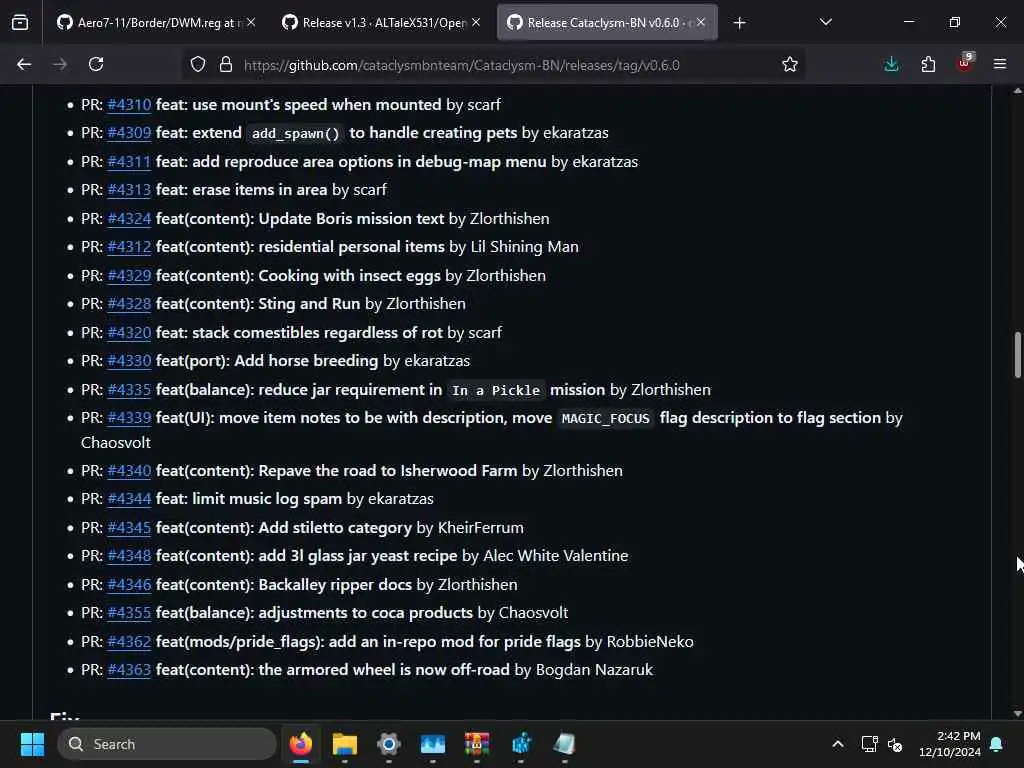Open pull request #4355 link
Image resolution: width=1024 pixels, height=768 pixels.
point(129,613)
